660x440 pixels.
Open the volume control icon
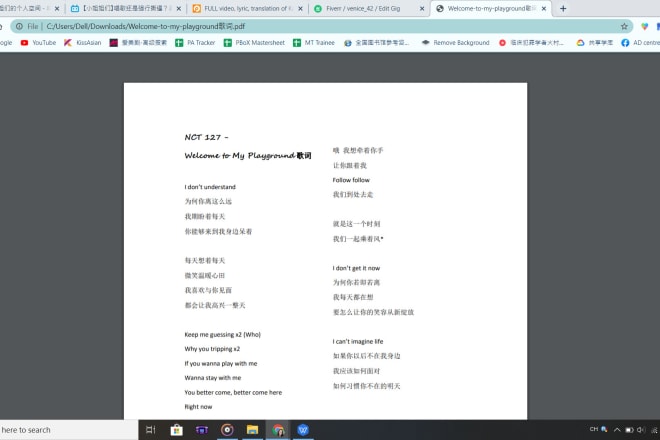coord(641,430)
